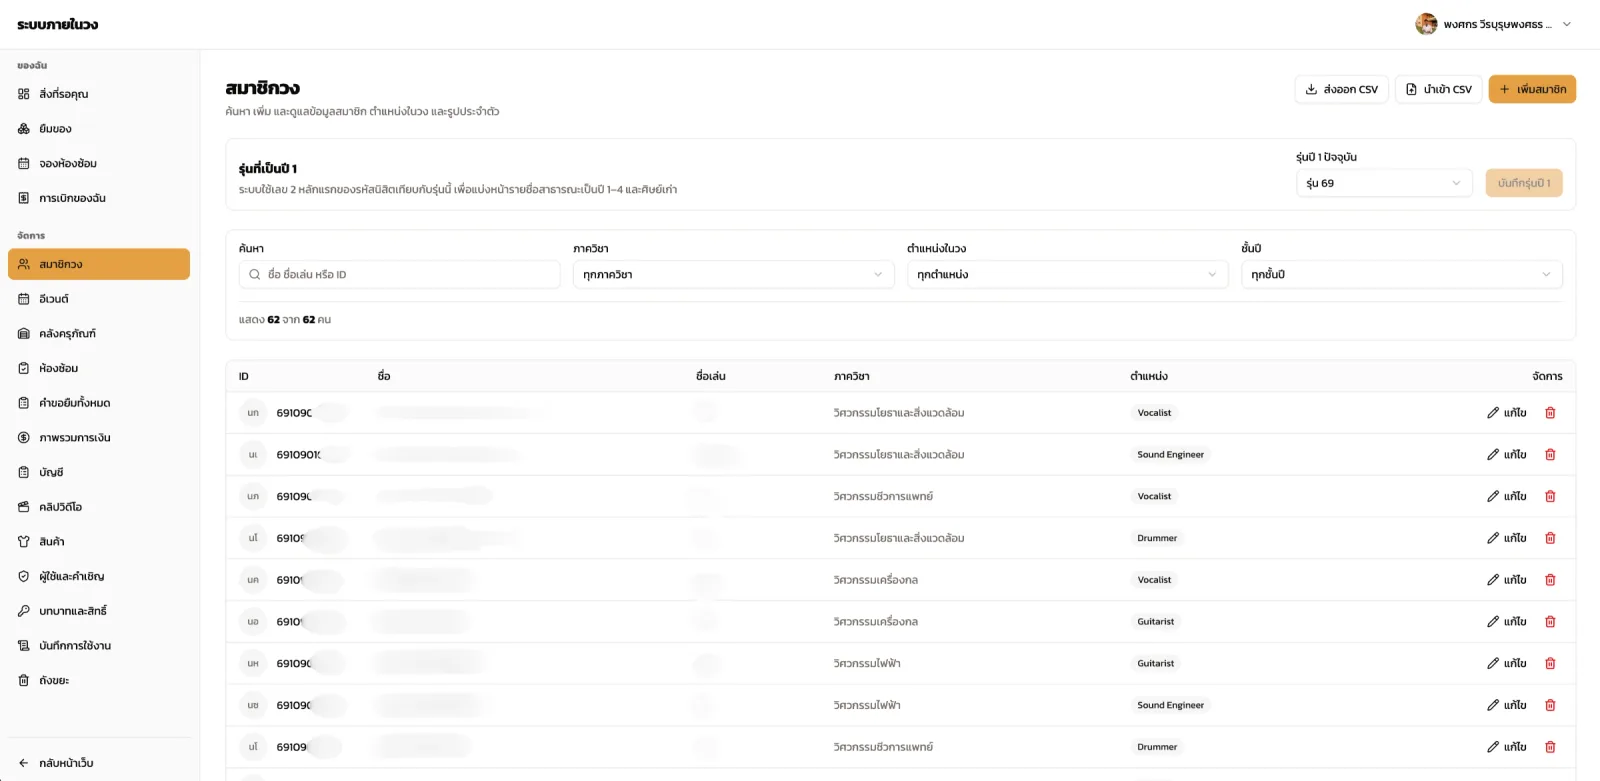Click pencil edit icon on first Sound Engineer row

pos(1493,455)
